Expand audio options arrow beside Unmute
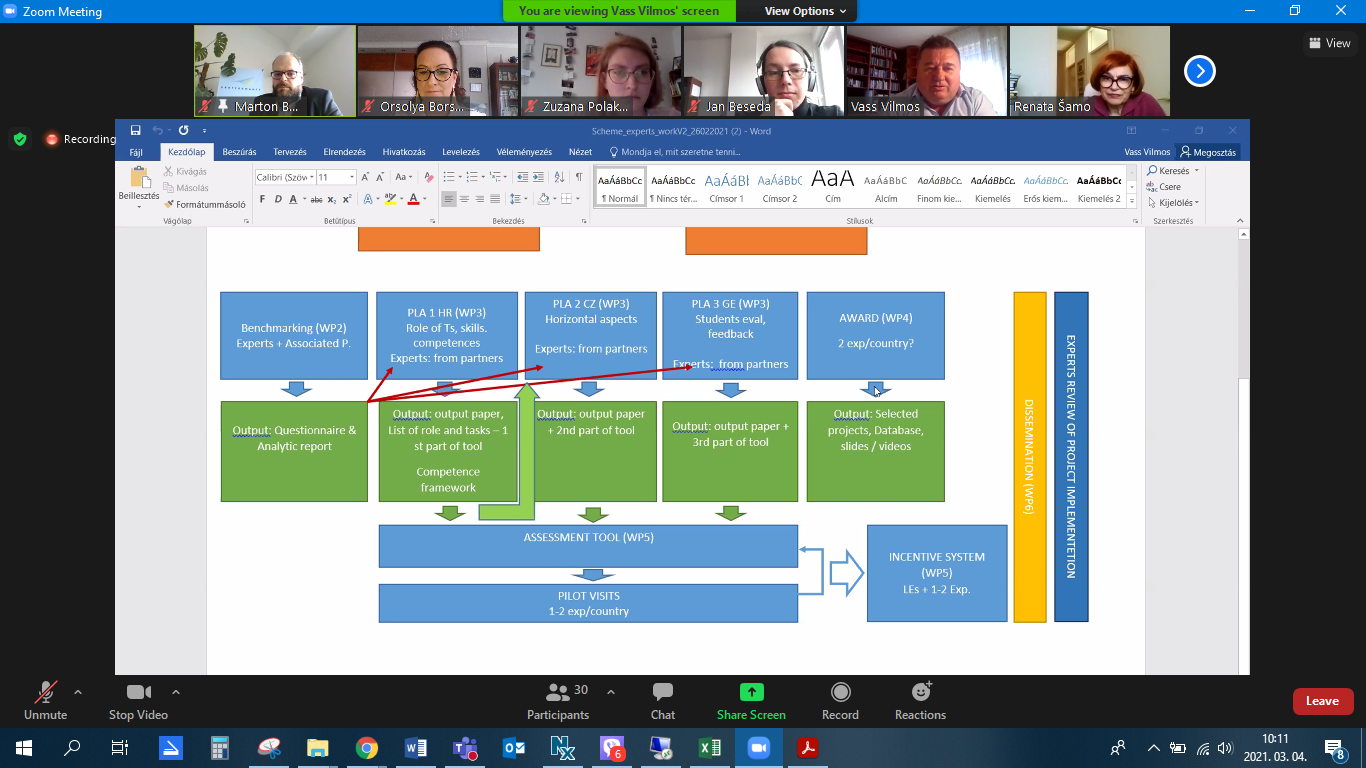This screenshot has height=768, width=1366. point(78,692)
